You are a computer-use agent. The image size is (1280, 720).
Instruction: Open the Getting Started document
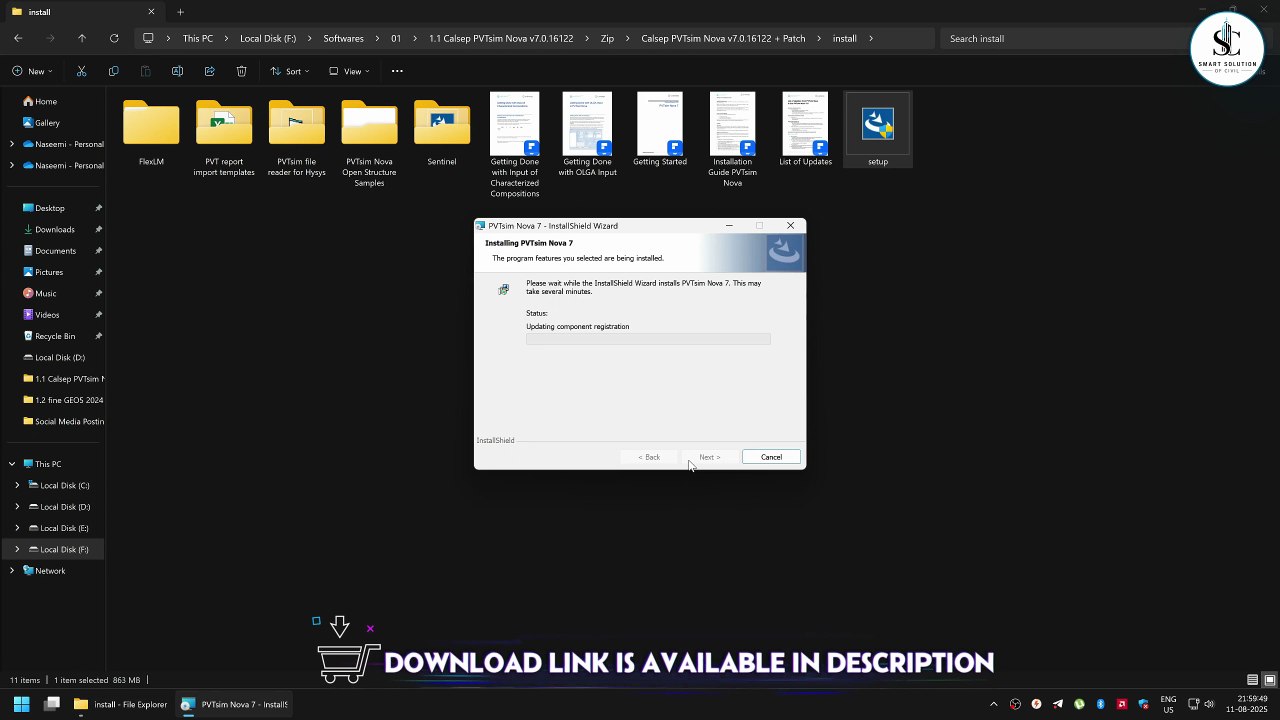coord(660,130)
